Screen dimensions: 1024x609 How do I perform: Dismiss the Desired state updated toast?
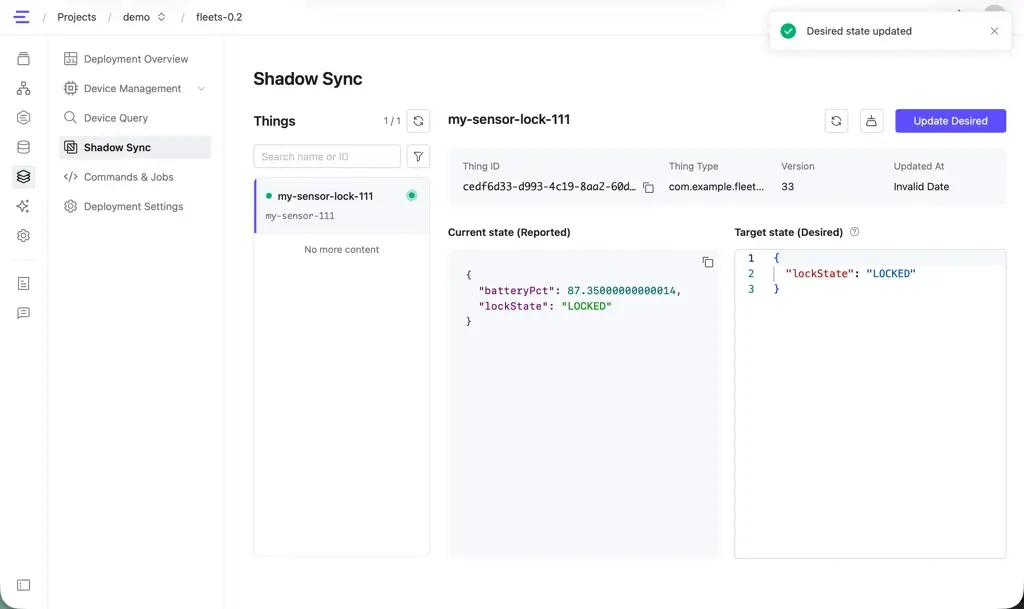tap(994, 31)
